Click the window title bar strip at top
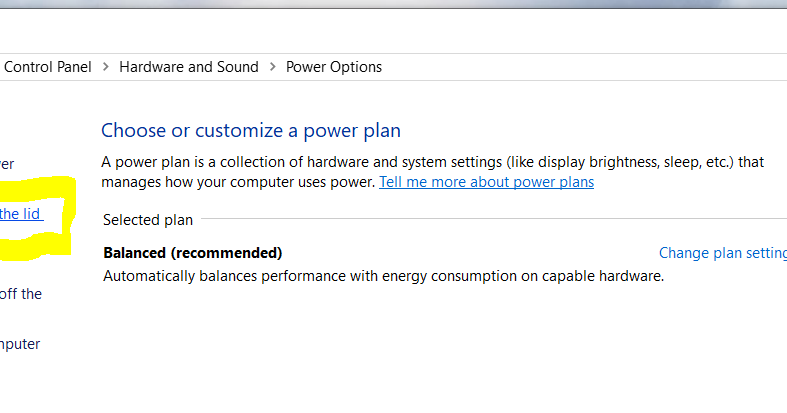The height and width of the screenshot is (413, 787). (x=394, y=4)
